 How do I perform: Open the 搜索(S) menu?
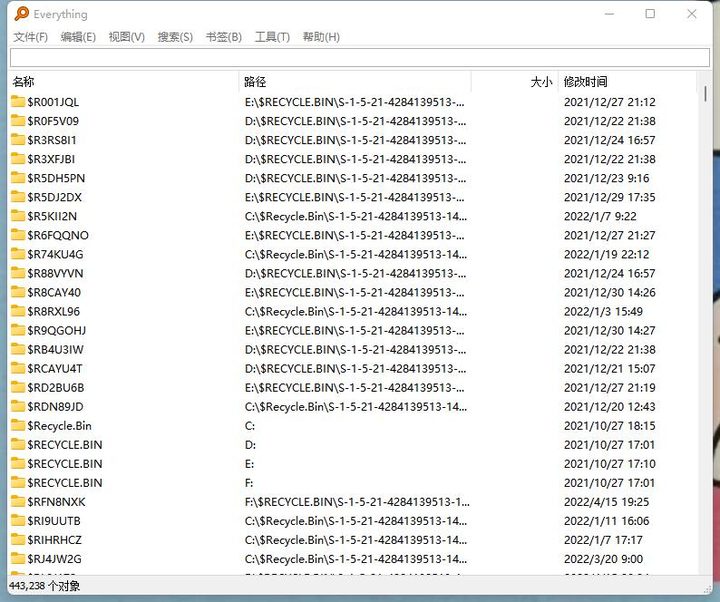[x=175, y=37]
